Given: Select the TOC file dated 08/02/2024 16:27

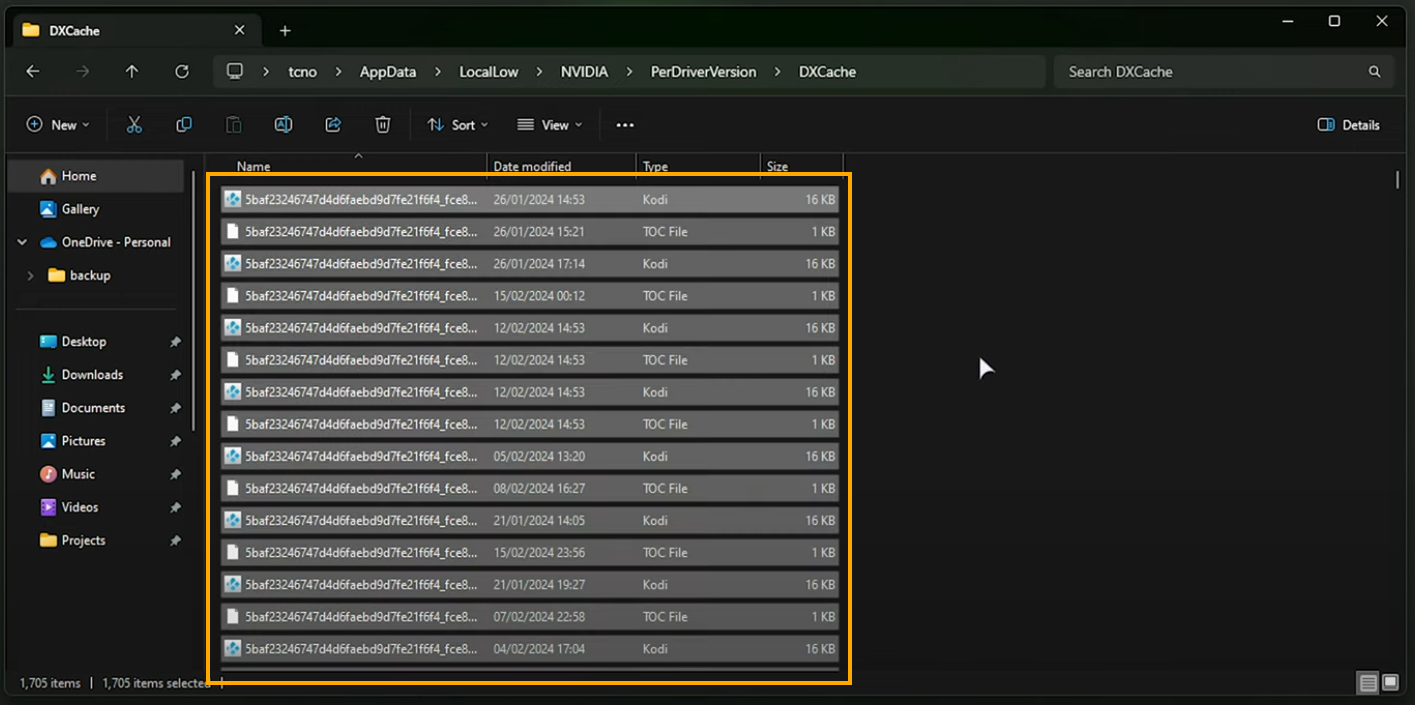Looking at the screenshot, I should pyautogui.click(x=530, y=488).
